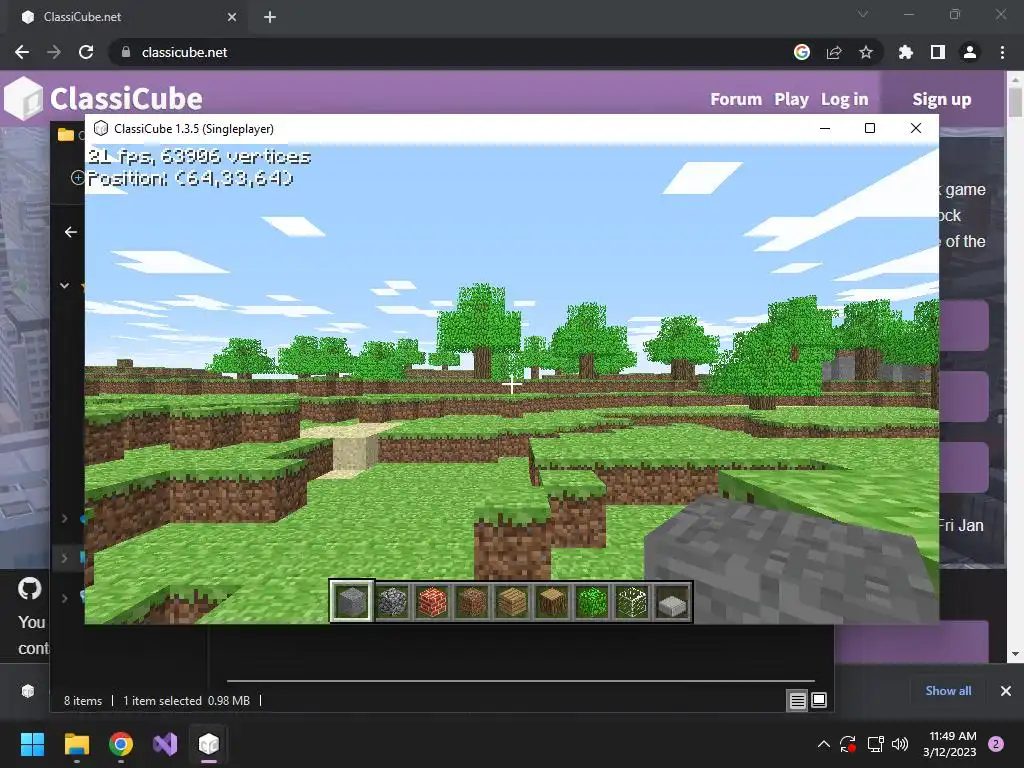Image resolution: width=1024 pixels, height=768 pixels.
Task: Click the ClassiCube cube logo on website
Action: point(24,99)
